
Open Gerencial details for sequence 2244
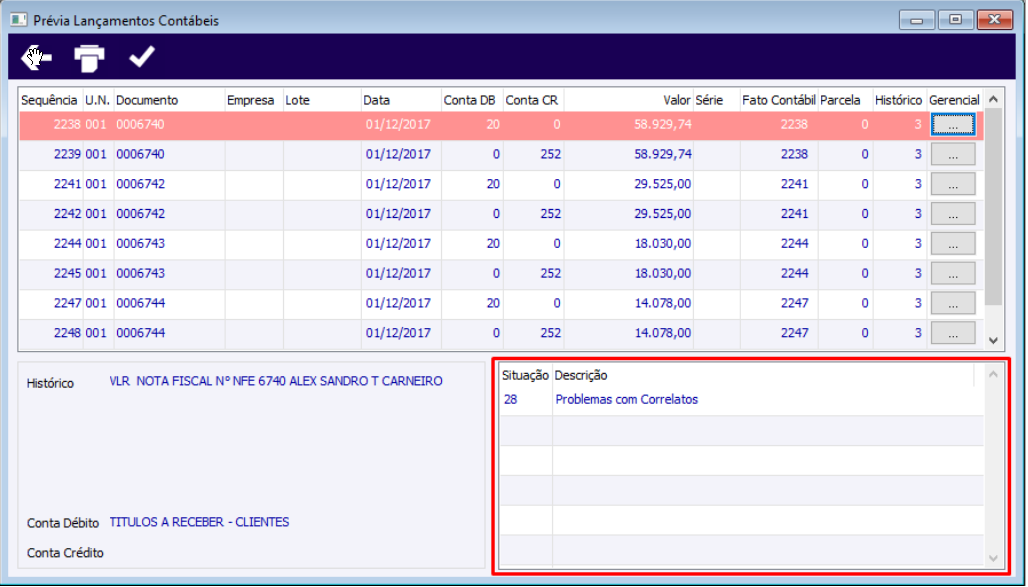[x=953, y=244]
